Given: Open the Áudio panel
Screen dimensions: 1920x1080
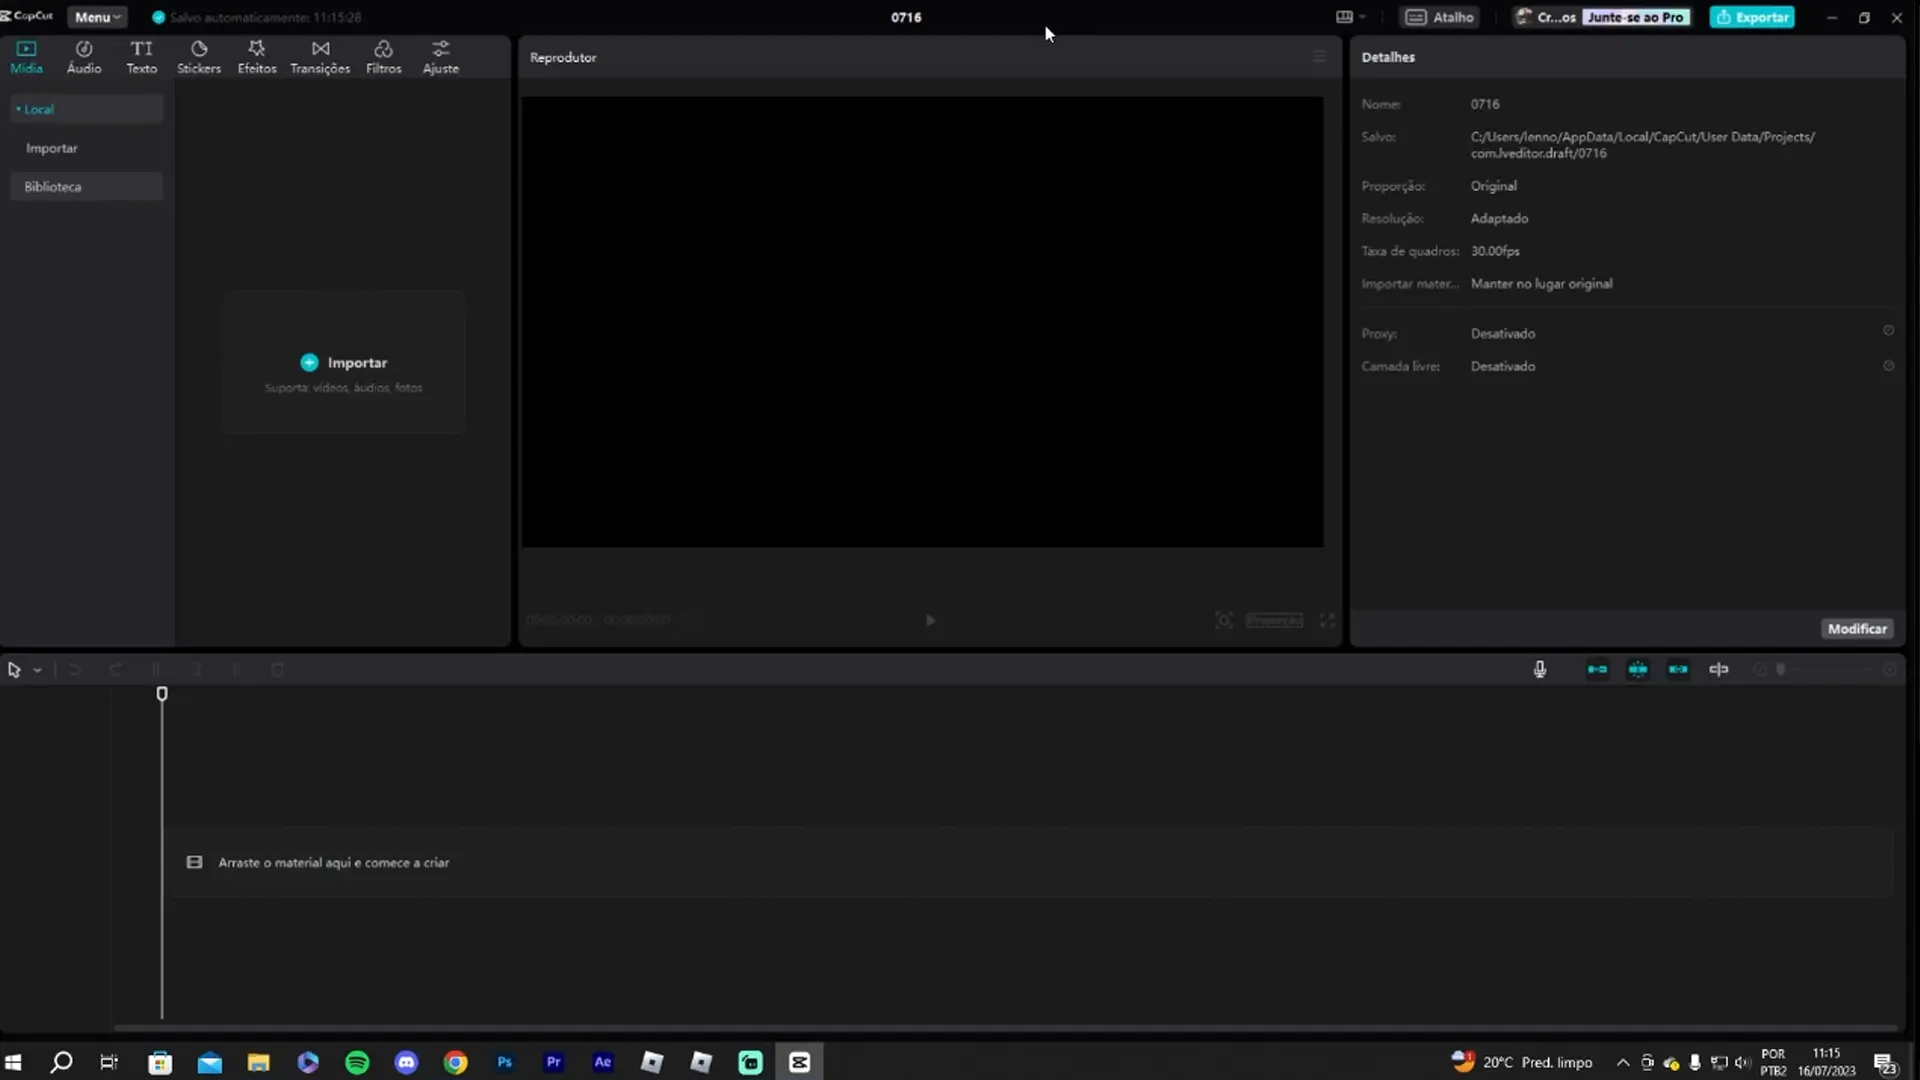Looking at the screenshot, I should (83, 56).
